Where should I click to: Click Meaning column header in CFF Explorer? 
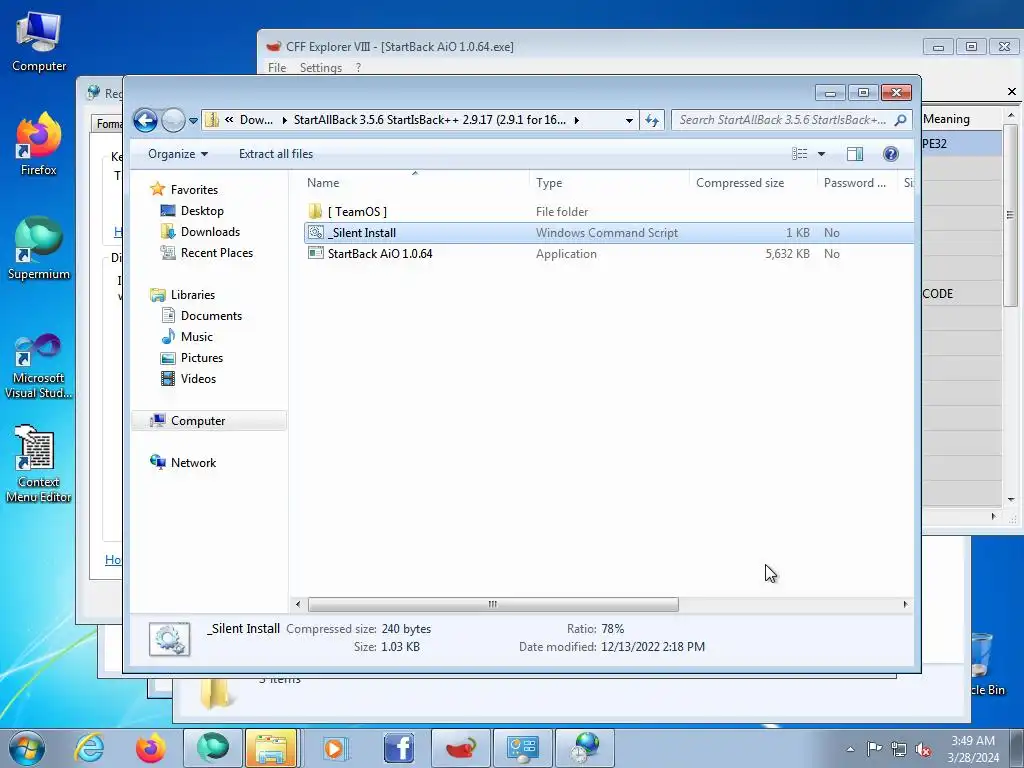pos(961,119)
